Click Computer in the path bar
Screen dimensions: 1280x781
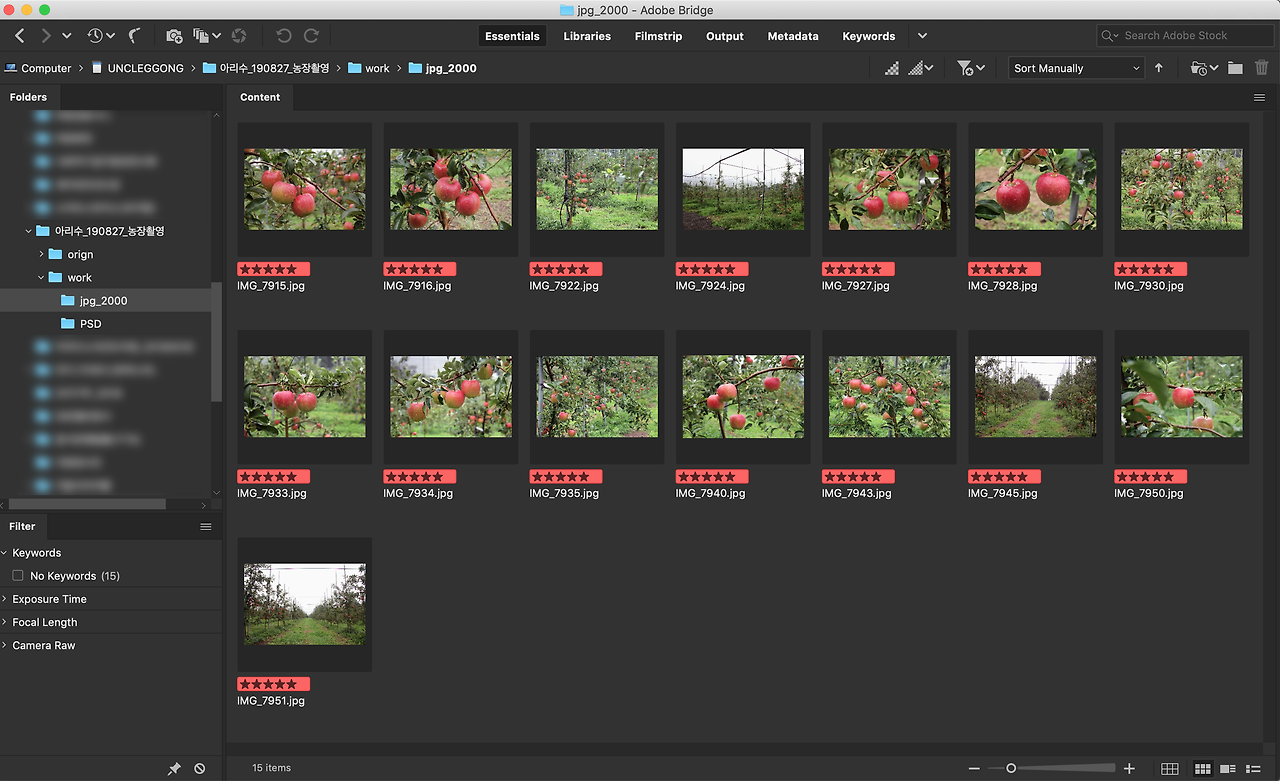(38, 68)
